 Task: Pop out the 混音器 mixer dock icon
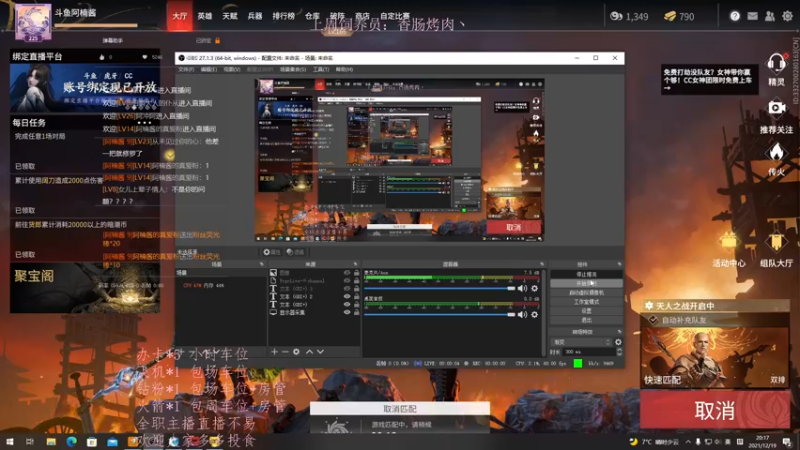(x=542, y=264)
